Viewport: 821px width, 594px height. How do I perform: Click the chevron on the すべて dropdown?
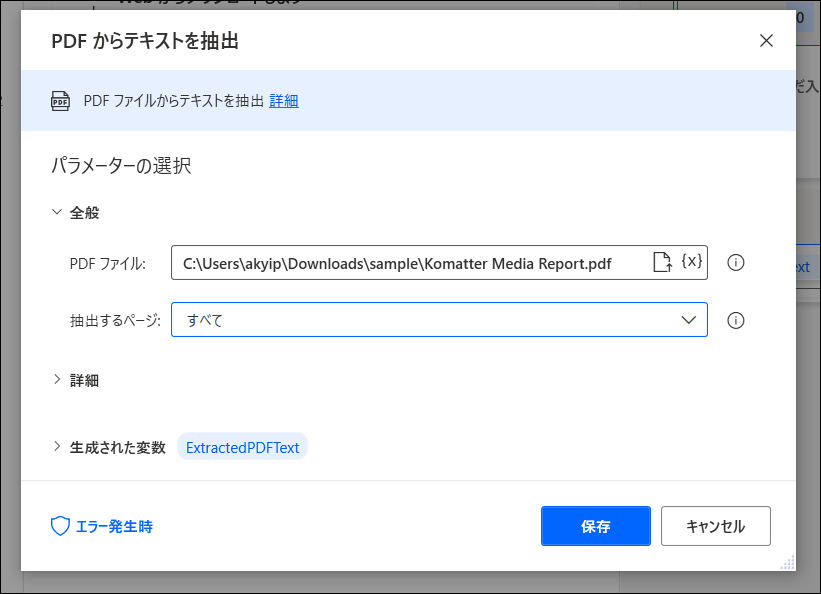[688, 319]
